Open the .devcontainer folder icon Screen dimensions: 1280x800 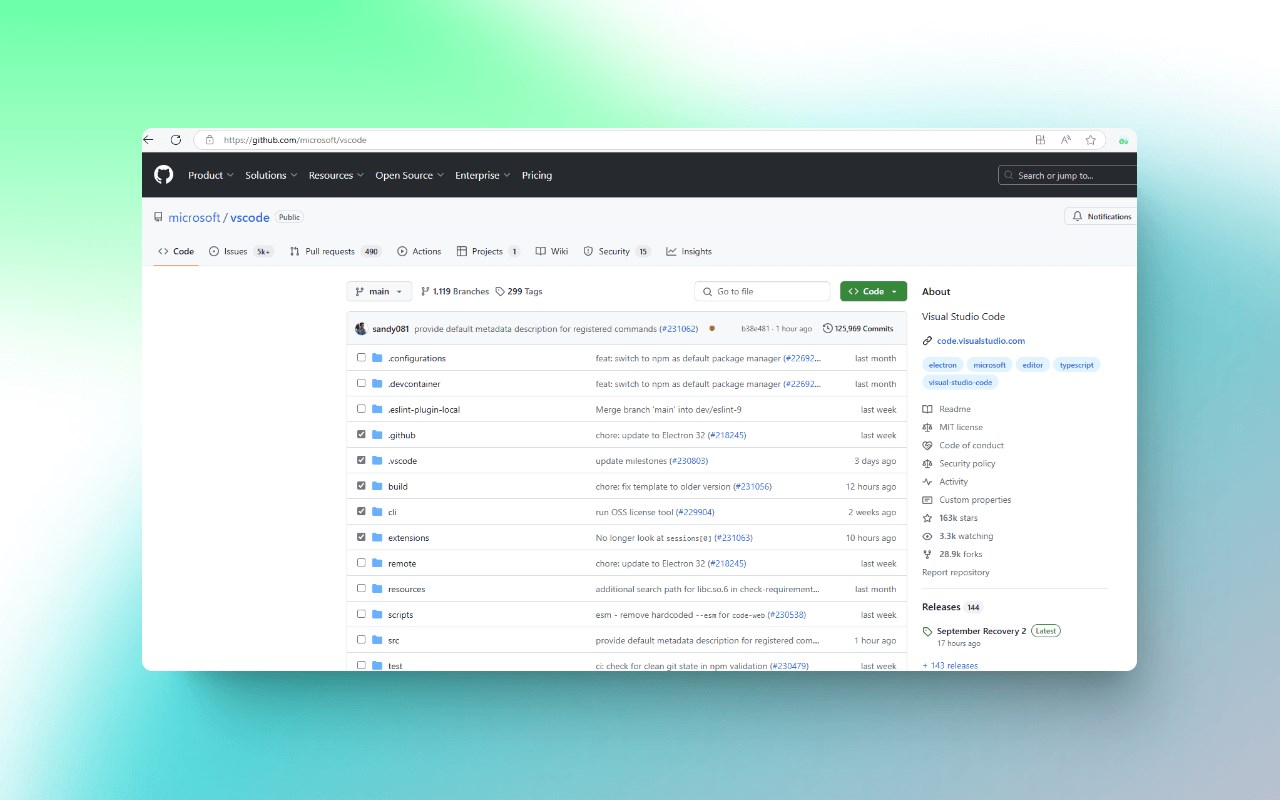click(377, 384)
